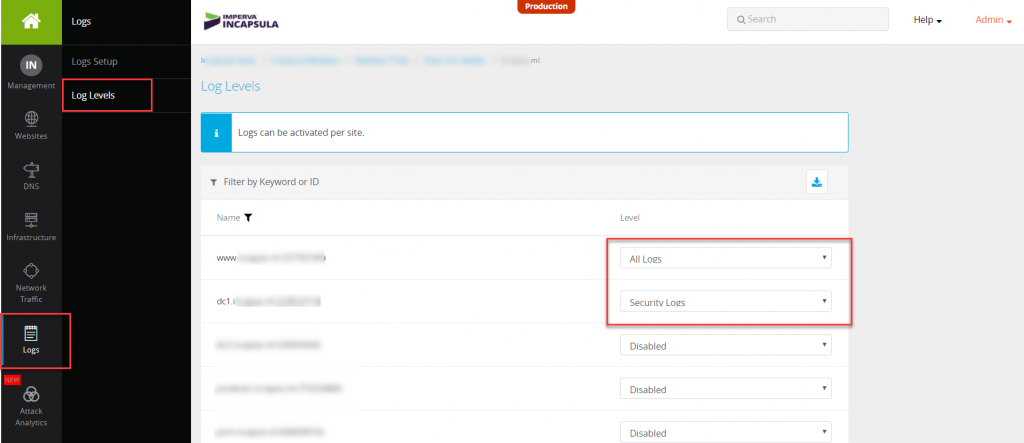The image size is (1024, 443).
Task: Expand the All Logs level dropdown
Action: pos(725,258)
